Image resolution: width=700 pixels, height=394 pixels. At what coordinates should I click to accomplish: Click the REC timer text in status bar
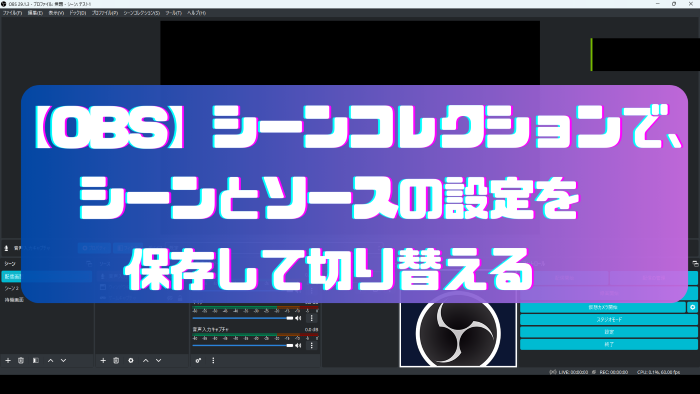[x=613, y=372]
